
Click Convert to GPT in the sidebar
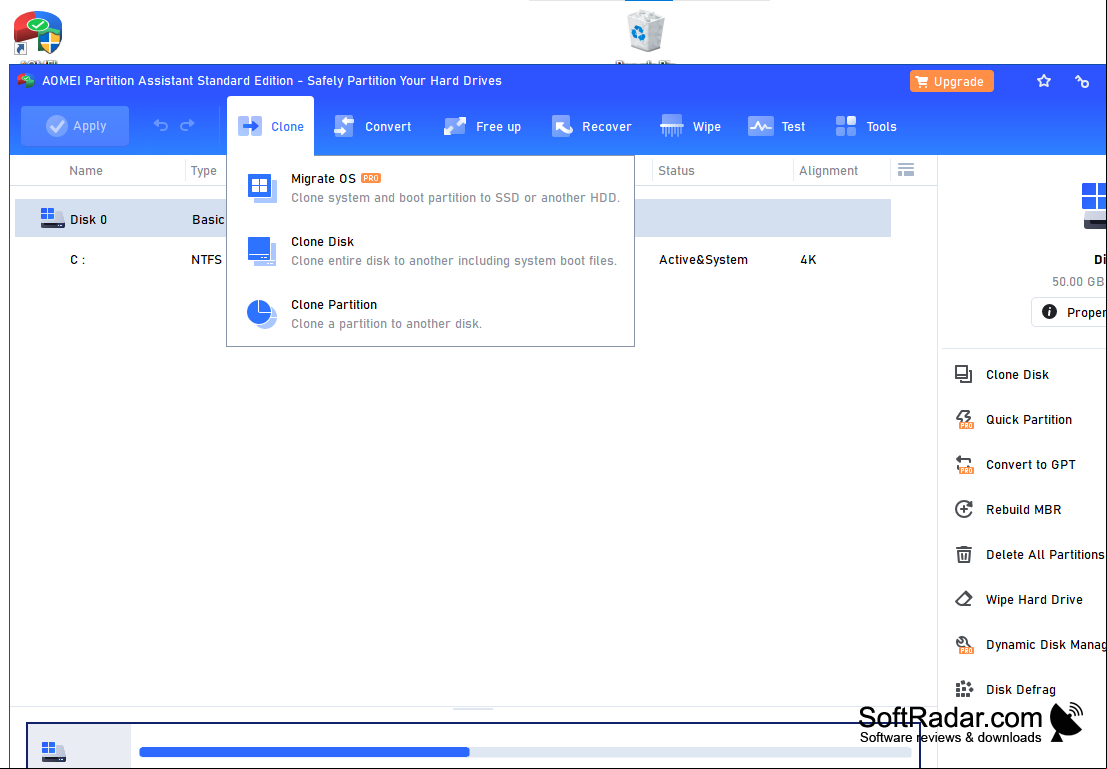click(1031, 465)
